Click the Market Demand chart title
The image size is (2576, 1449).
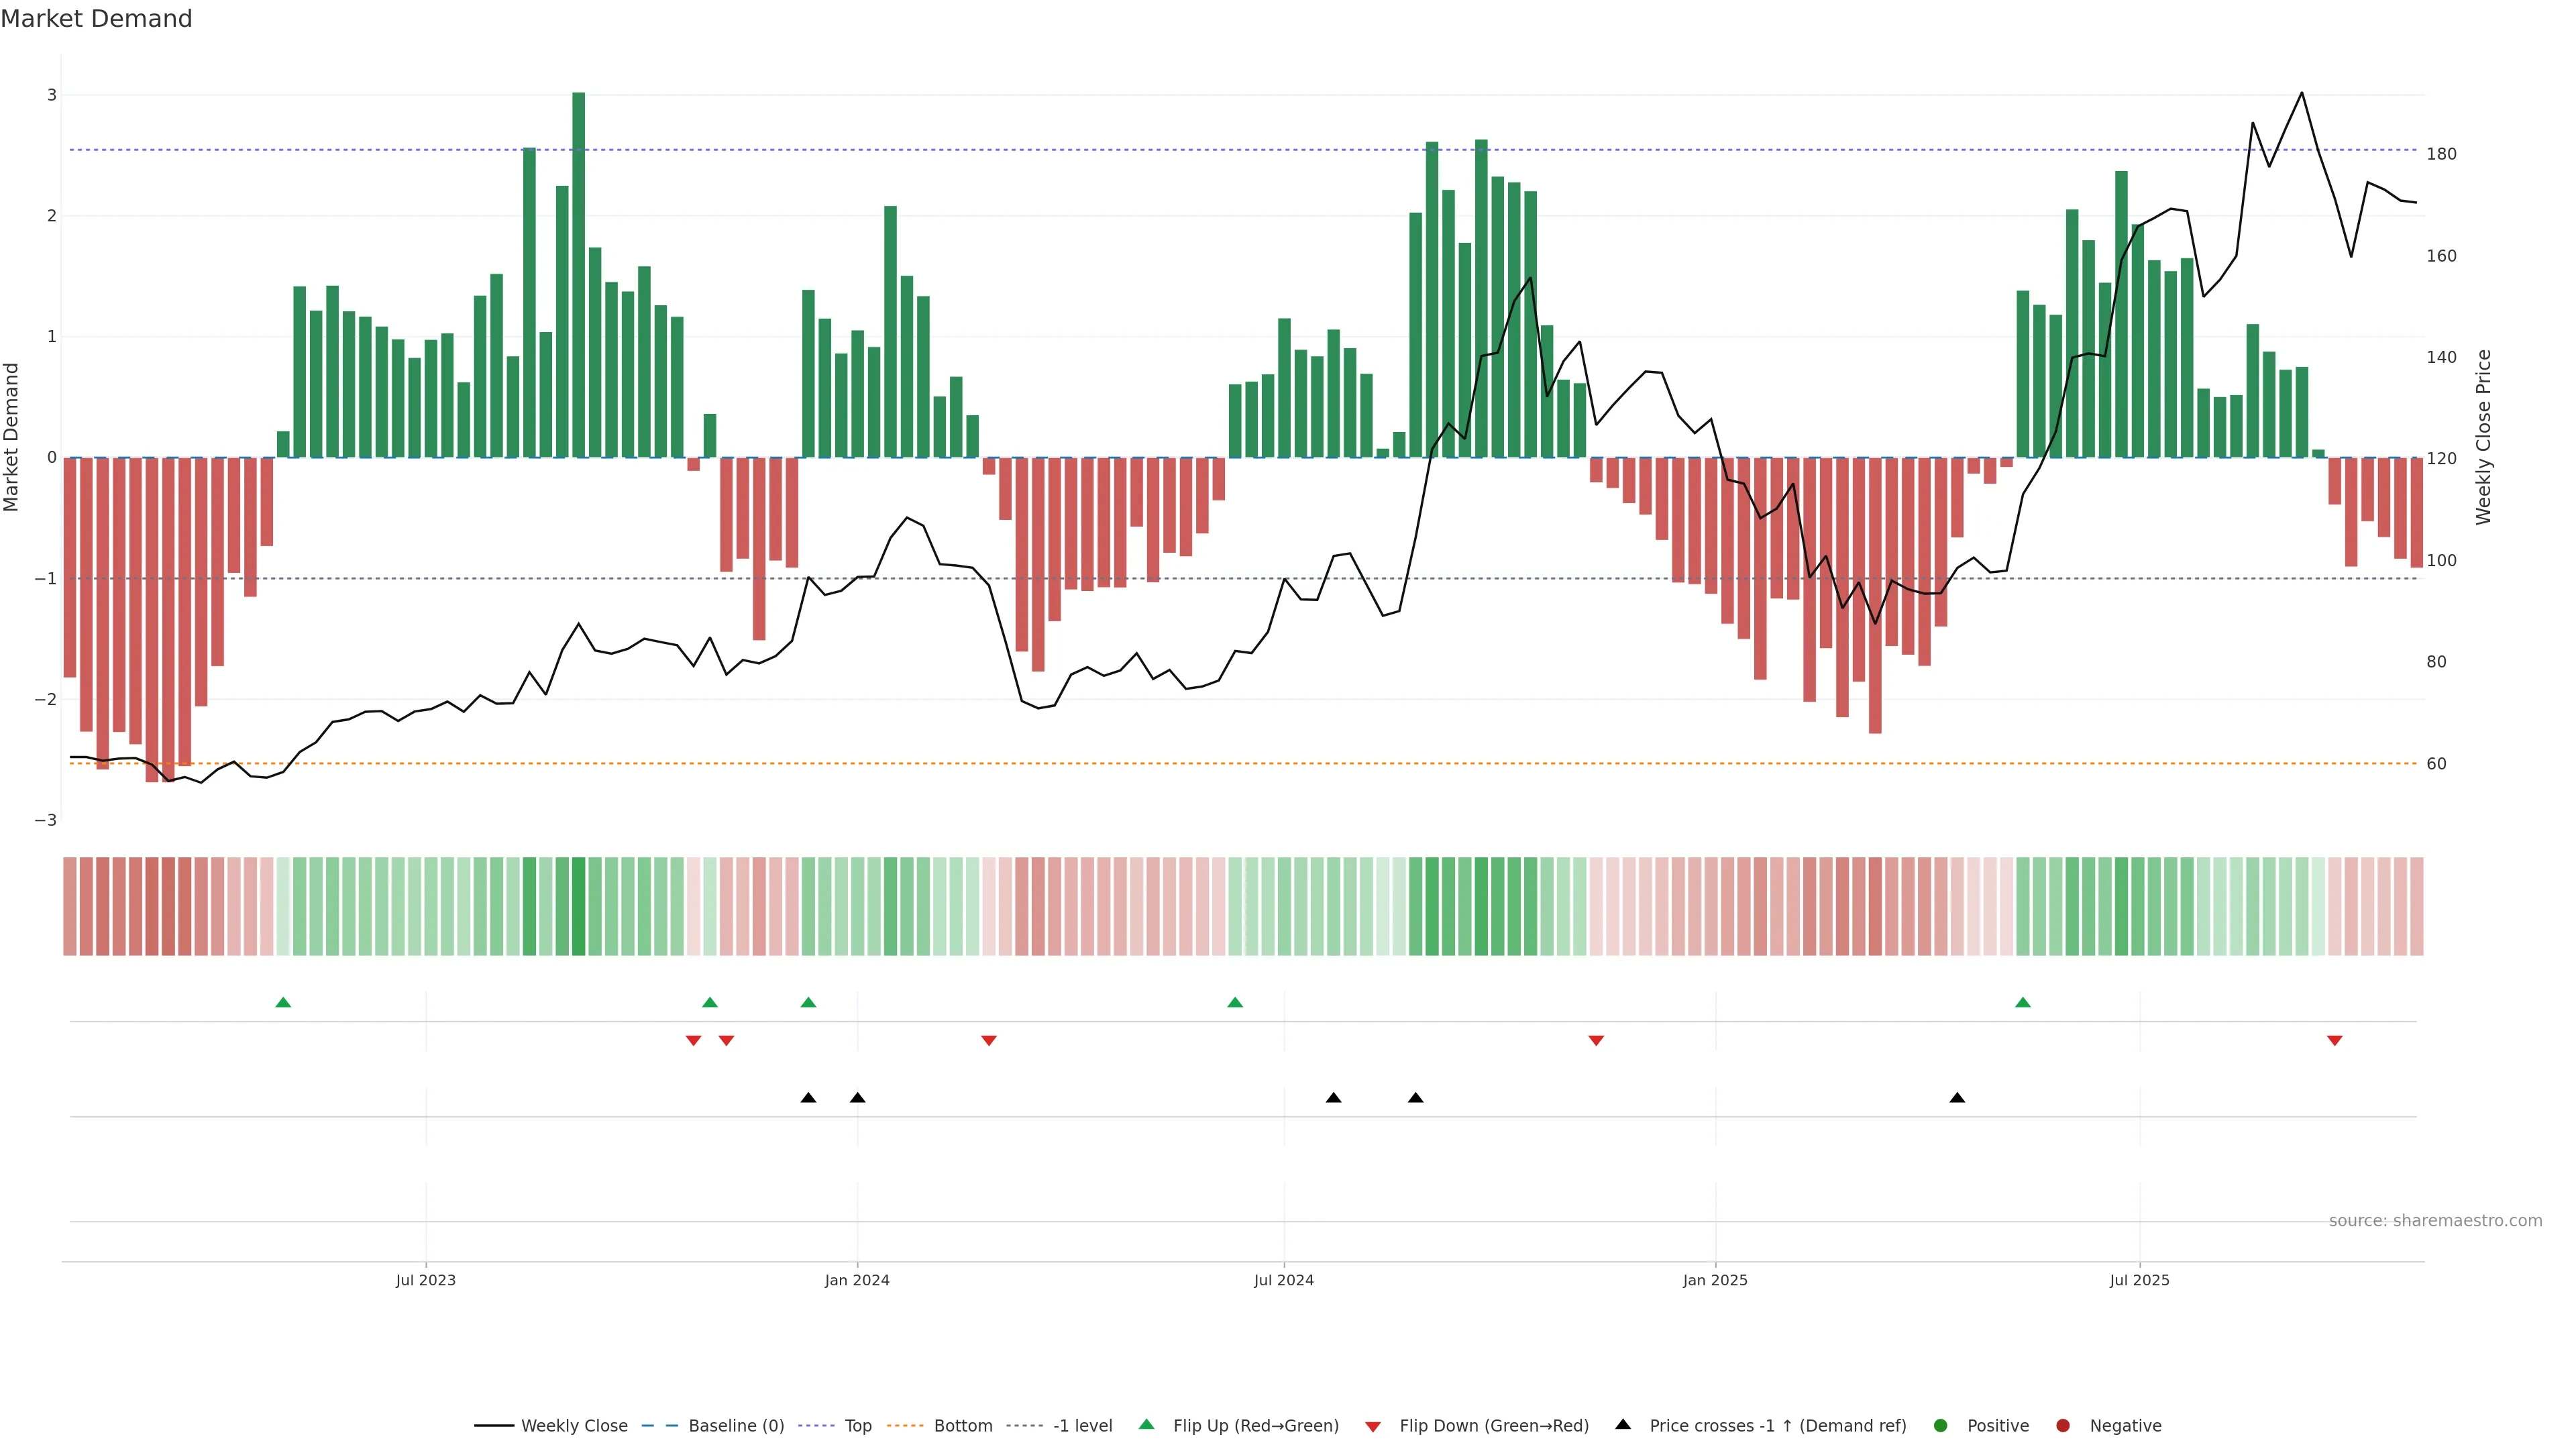tap(96, 19)
